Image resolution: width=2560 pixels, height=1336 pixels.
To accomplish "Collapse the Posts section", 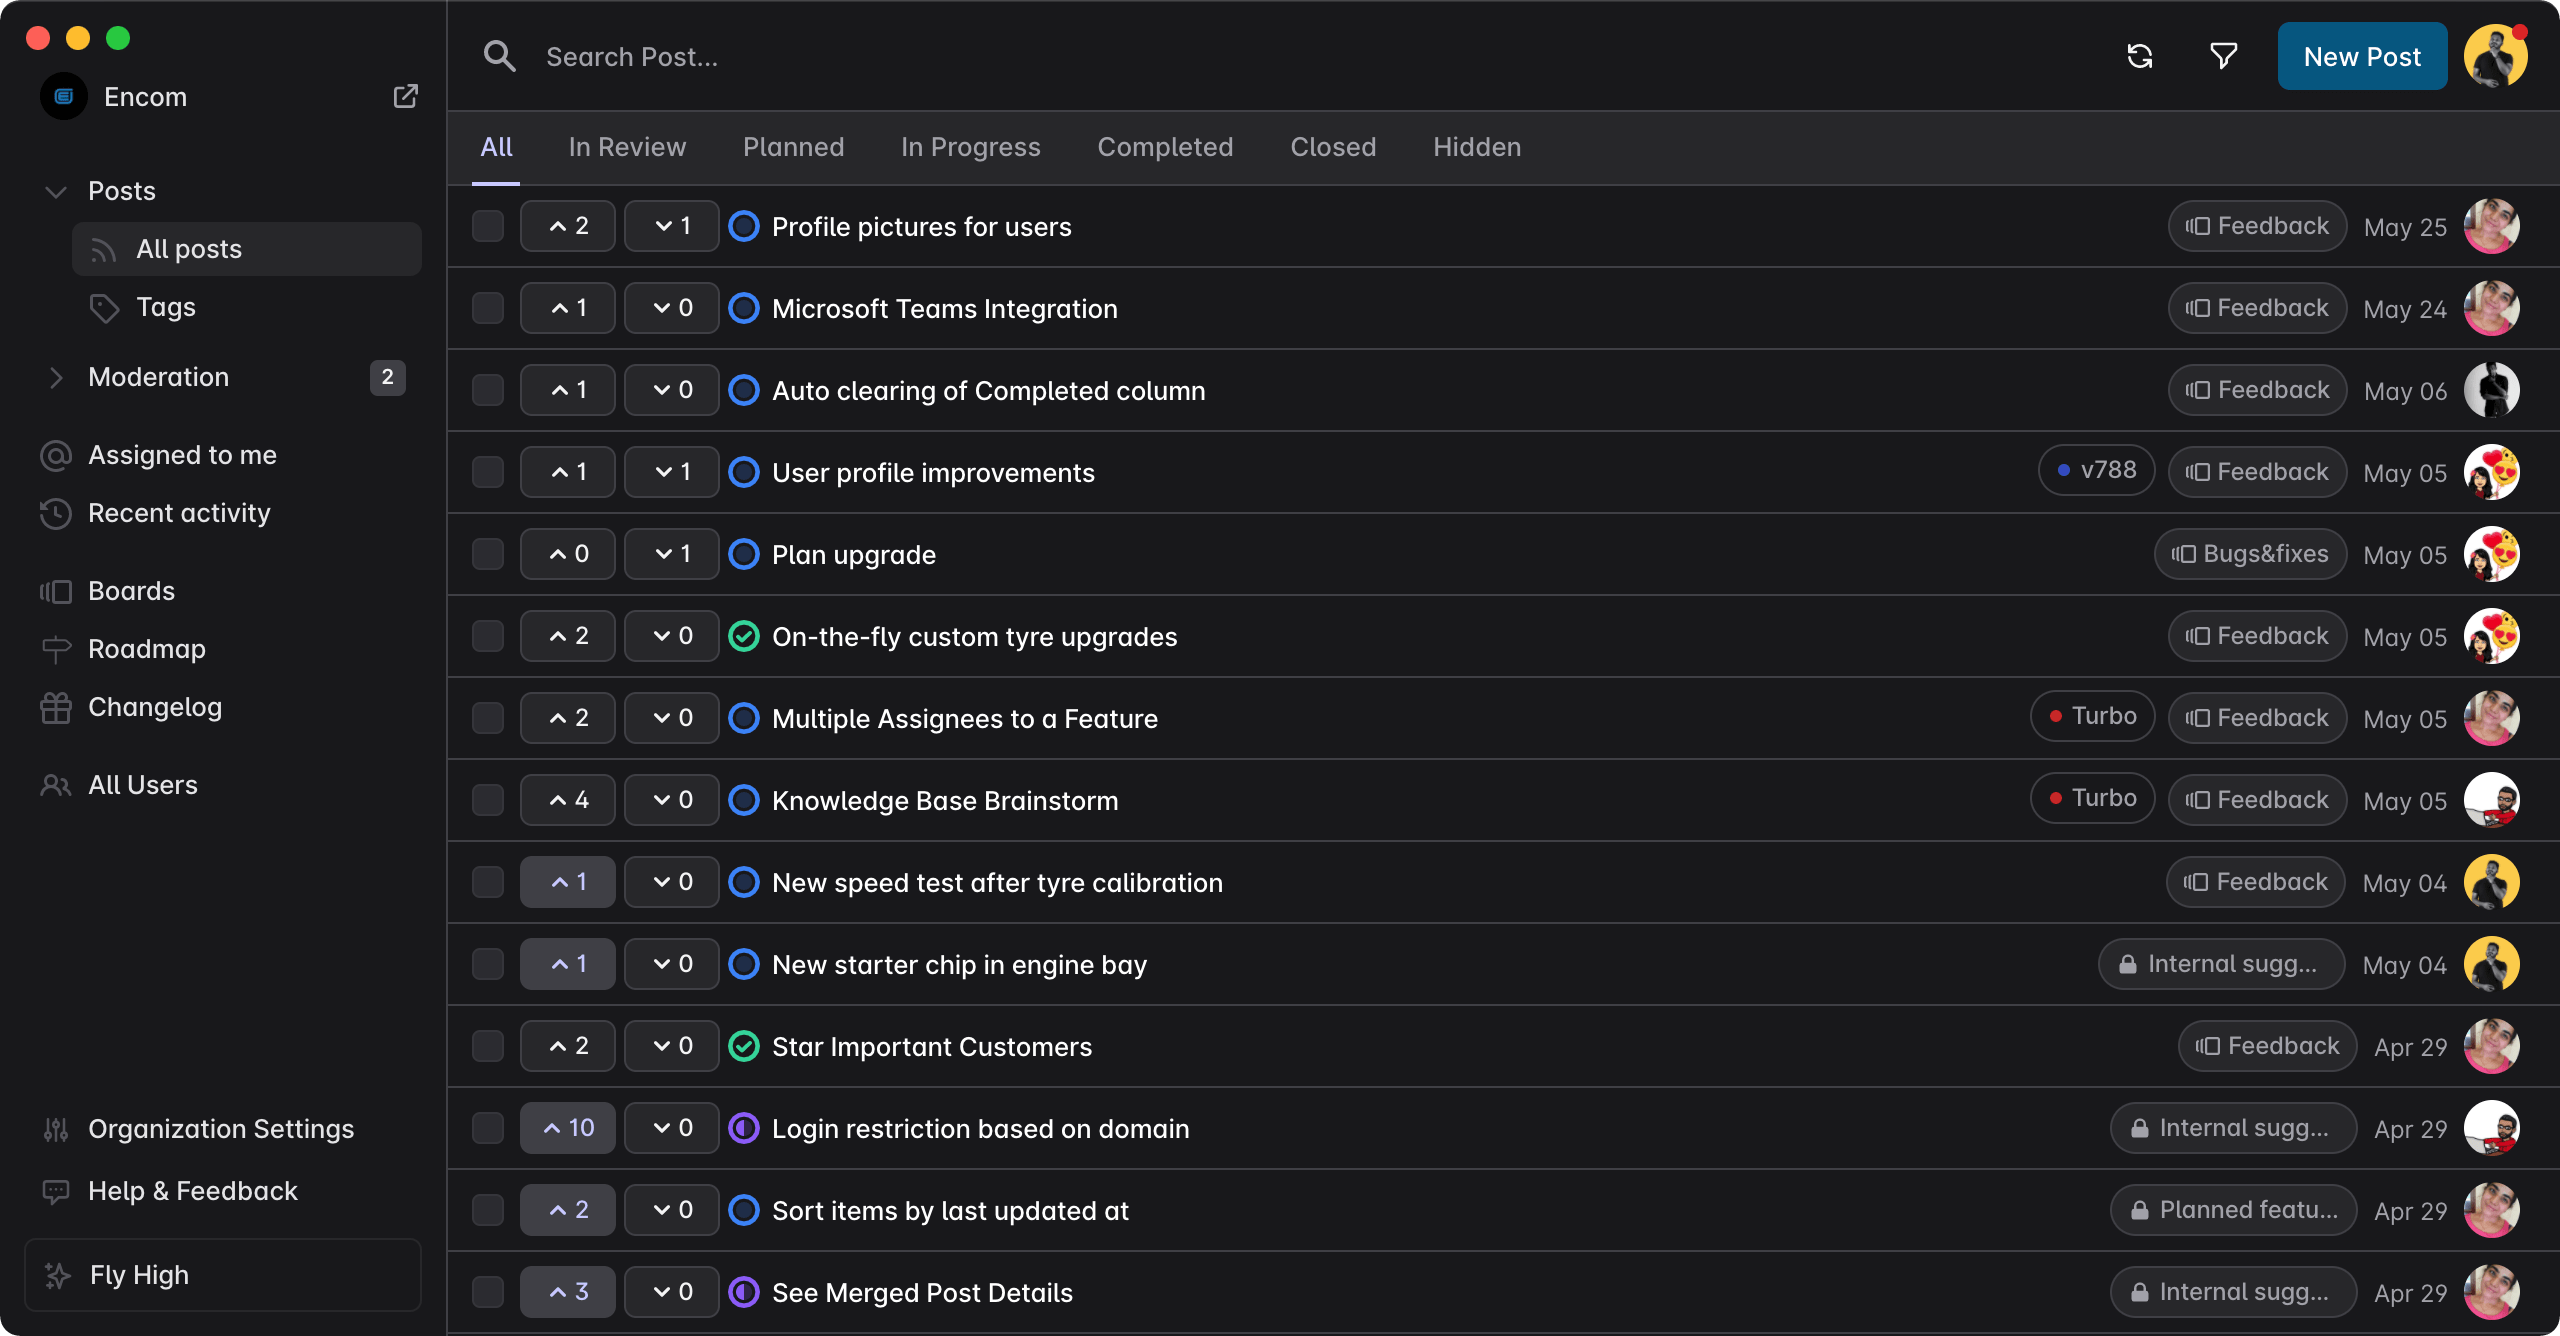I will coord(56,191).
